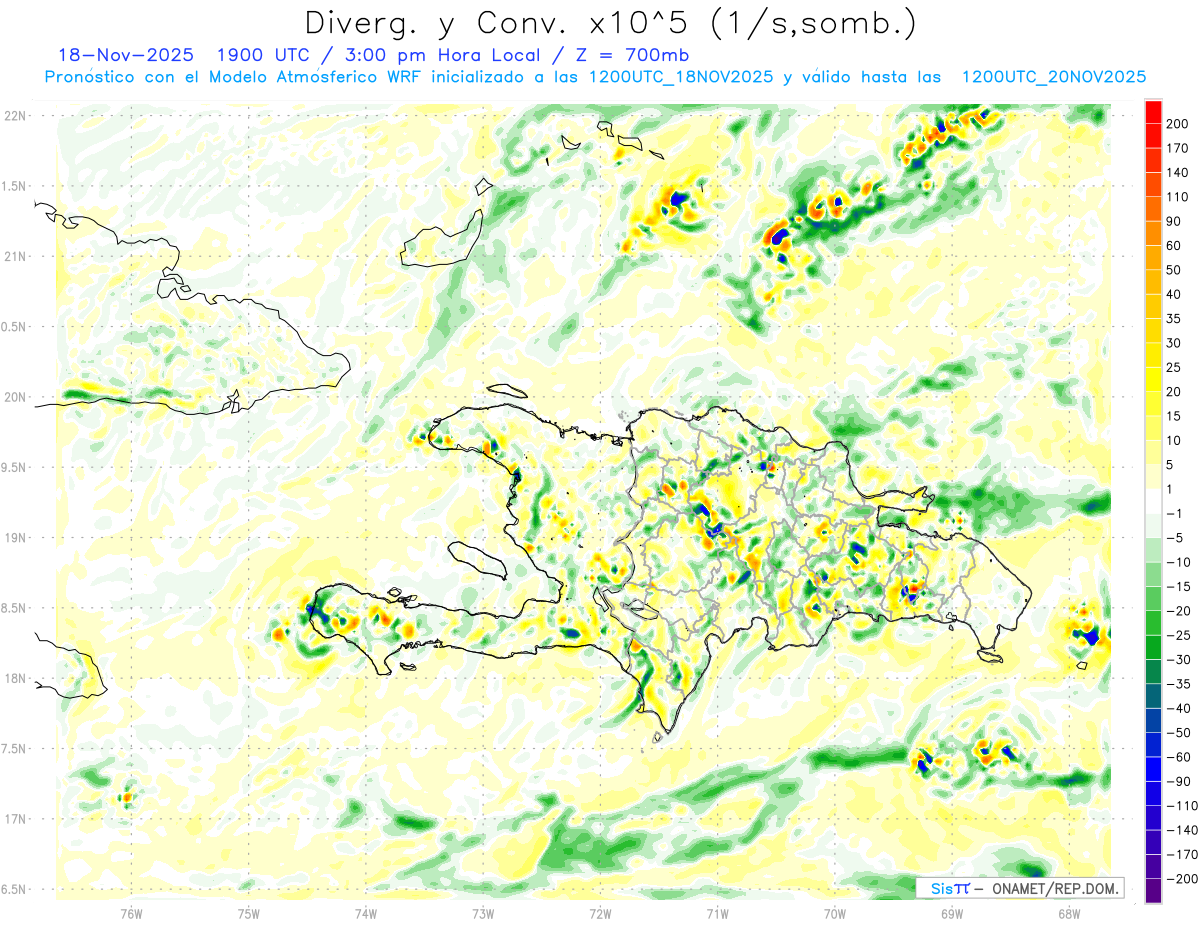Click the '-30' color scale label
The height and width of the screenshot is (927, 1200).
1178,659
